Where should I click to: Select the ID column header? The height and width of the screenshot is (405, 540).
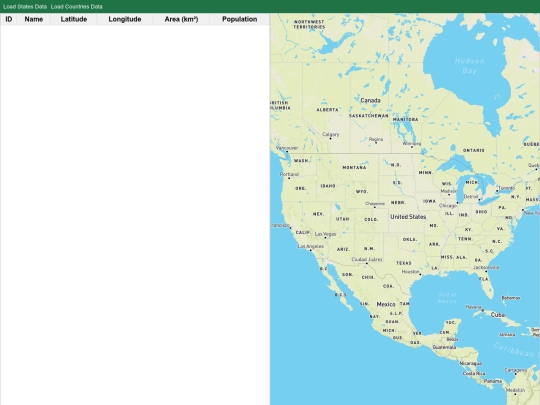click(9, 19)
